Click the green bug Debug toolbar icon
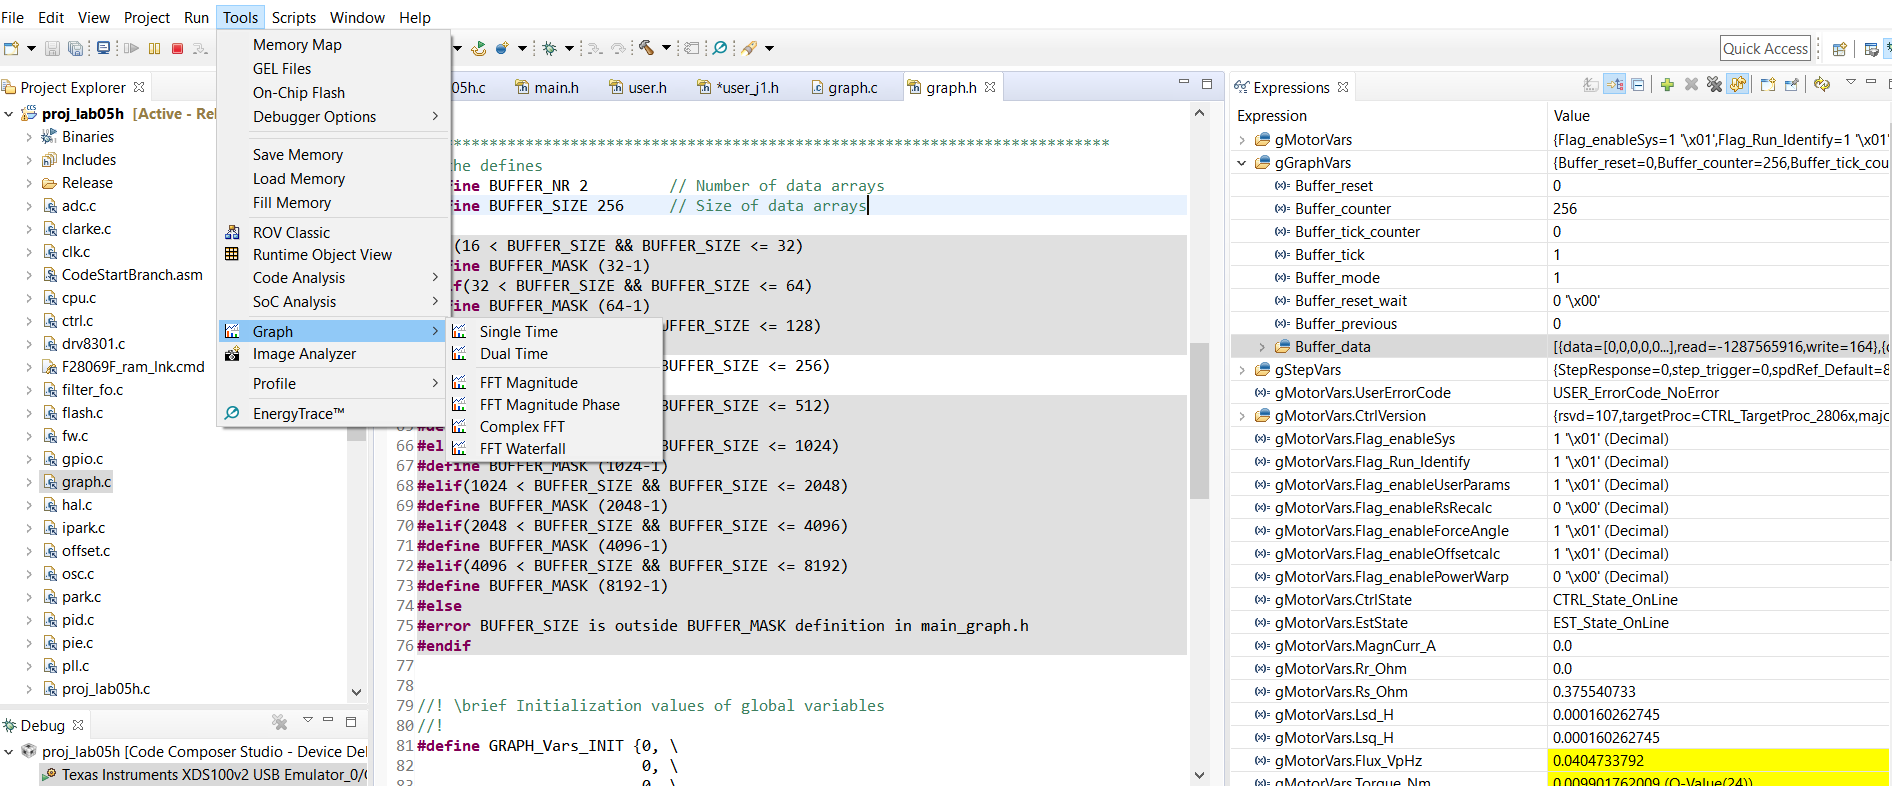 549,48
